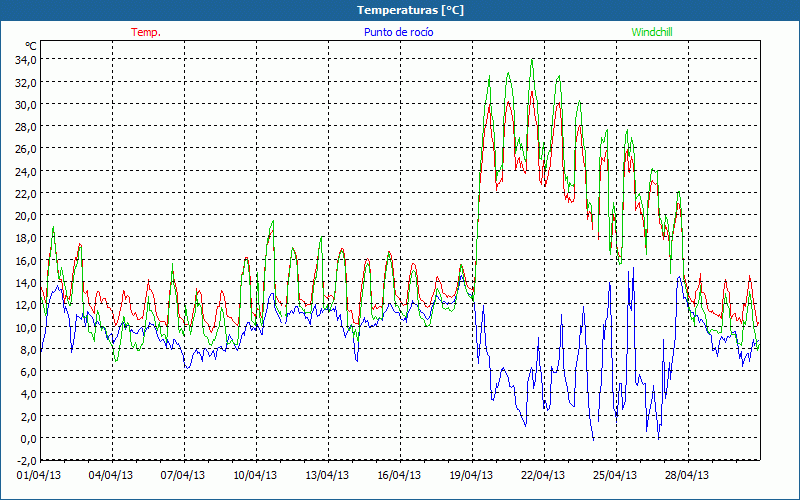
Task: Click the 16,0 y-axis value
Action: point(26,260)
